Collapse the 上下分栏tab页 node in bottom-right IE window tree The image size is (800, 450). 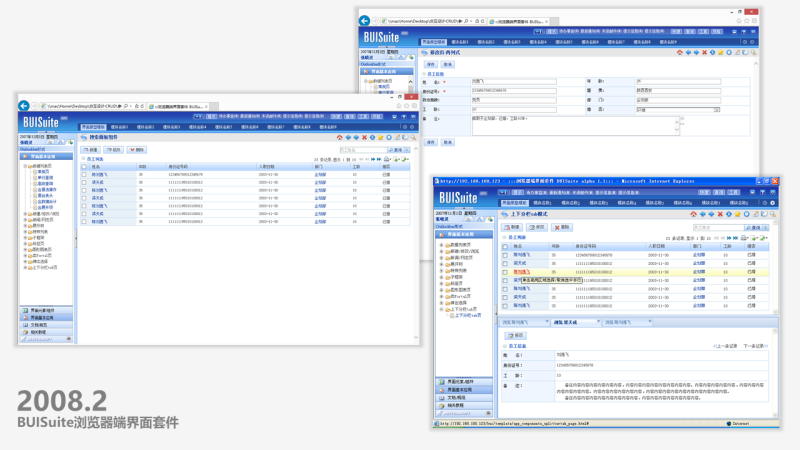tap(442, 309)
